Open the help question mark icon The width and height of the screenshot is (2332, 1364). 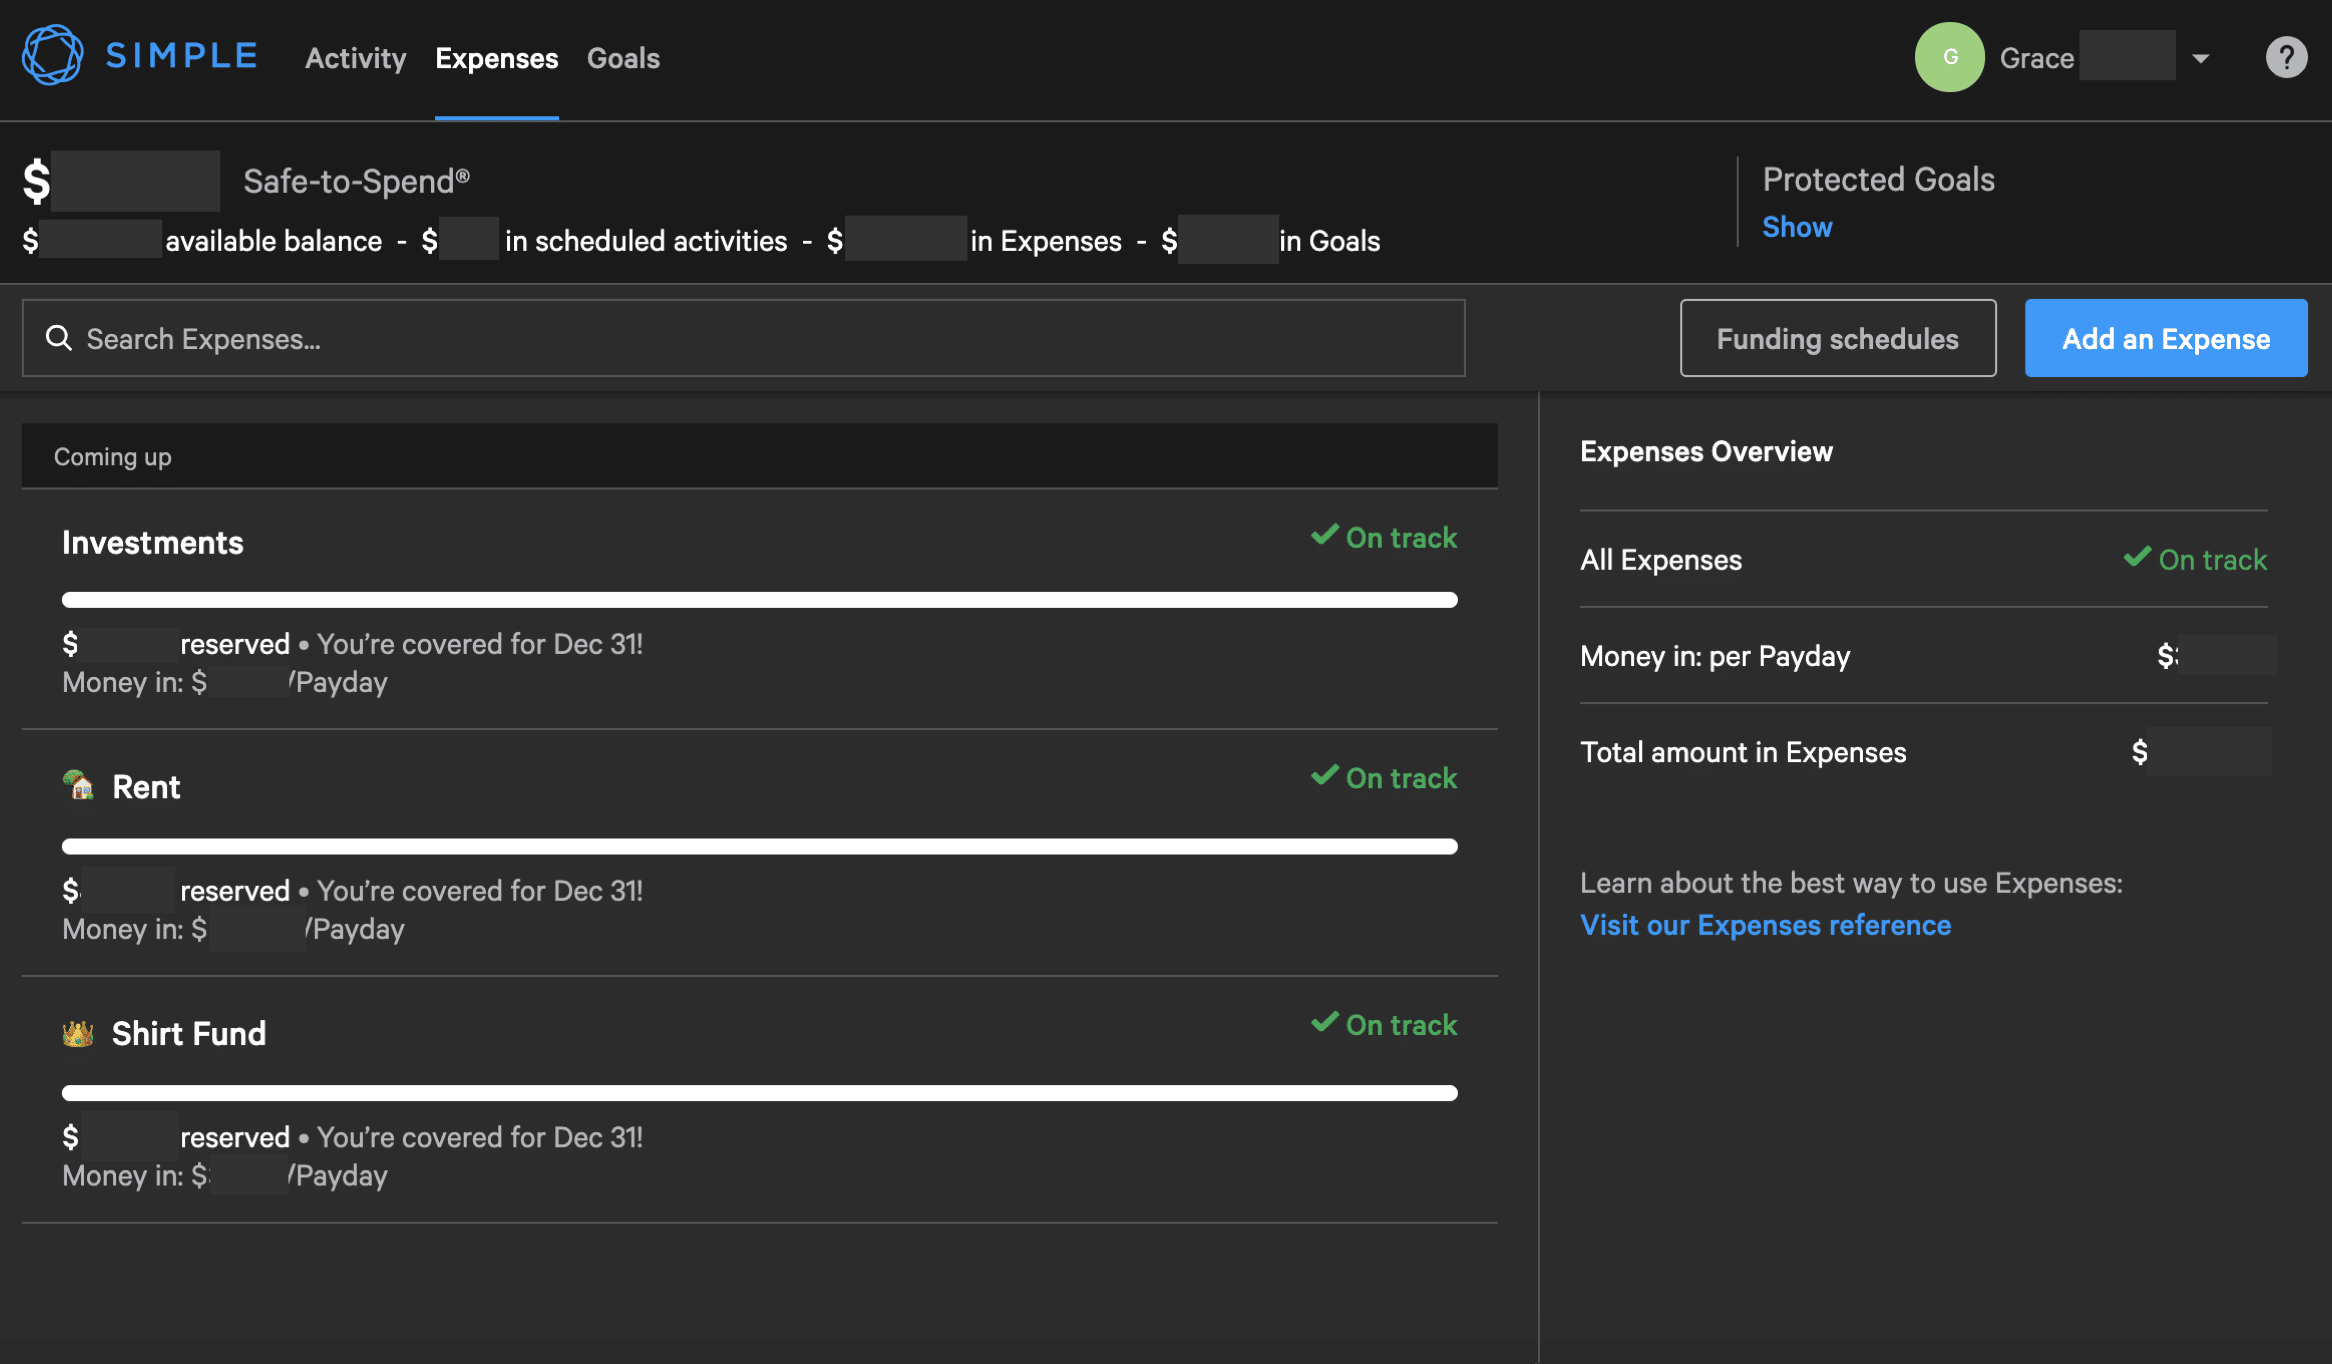2286,57
